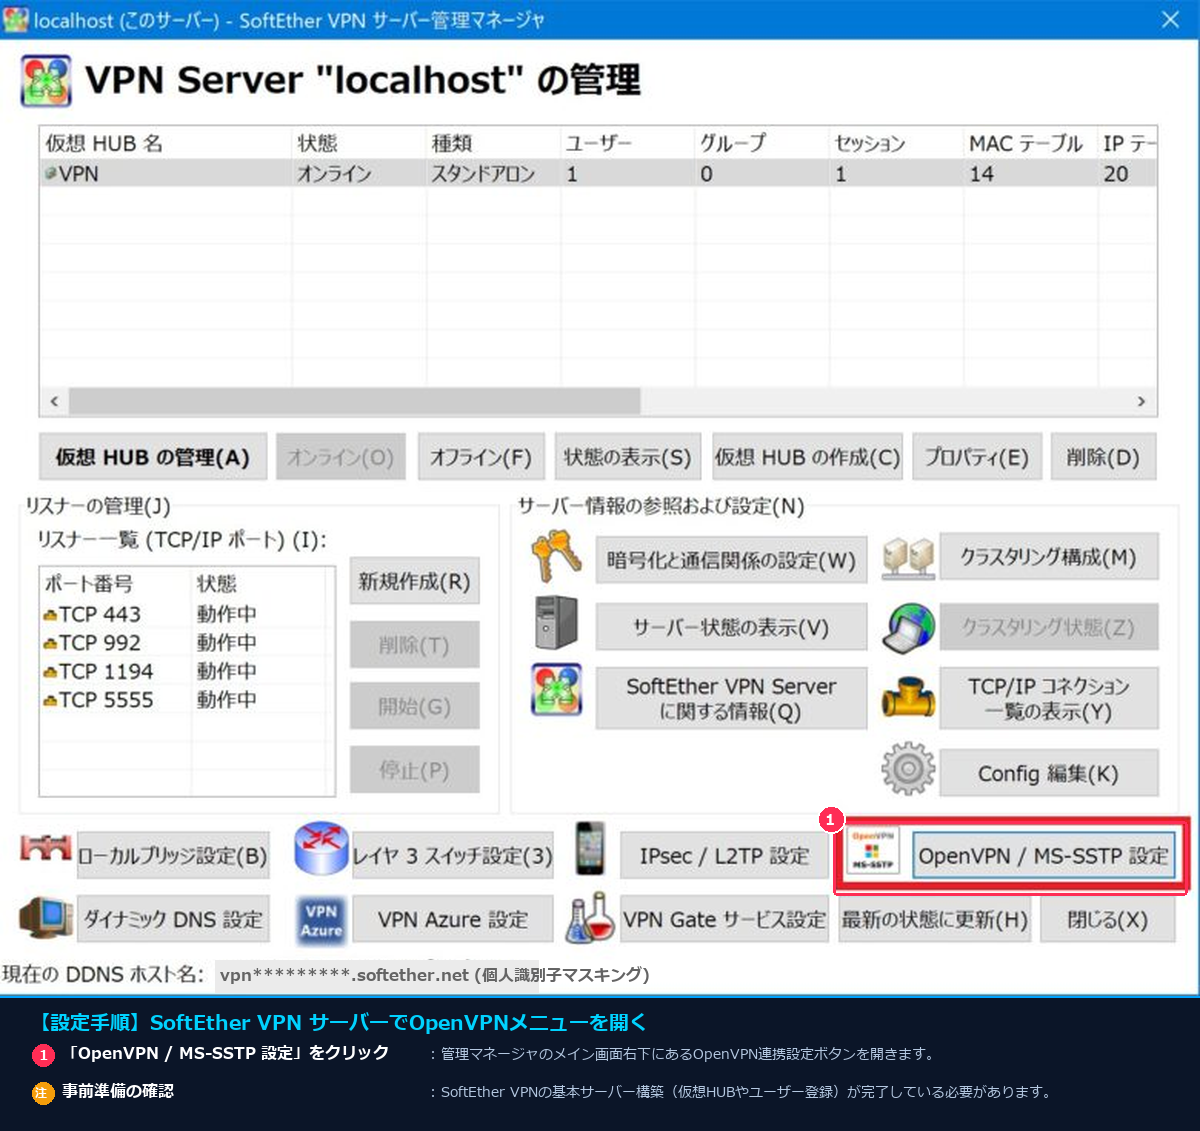Open SoftEther VPN Server に関する情報(Q)
The image size is (1200, 1131).
point(731,698)
